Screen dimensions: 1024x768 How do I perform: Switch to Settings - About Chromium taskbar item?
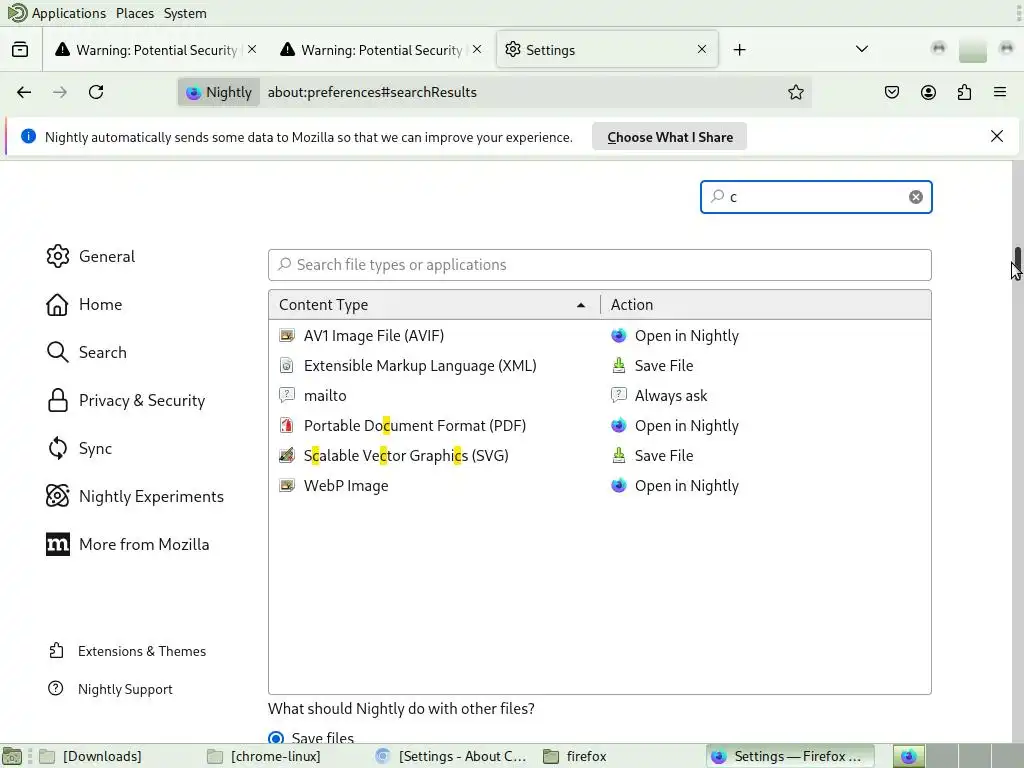click(452, 756)
